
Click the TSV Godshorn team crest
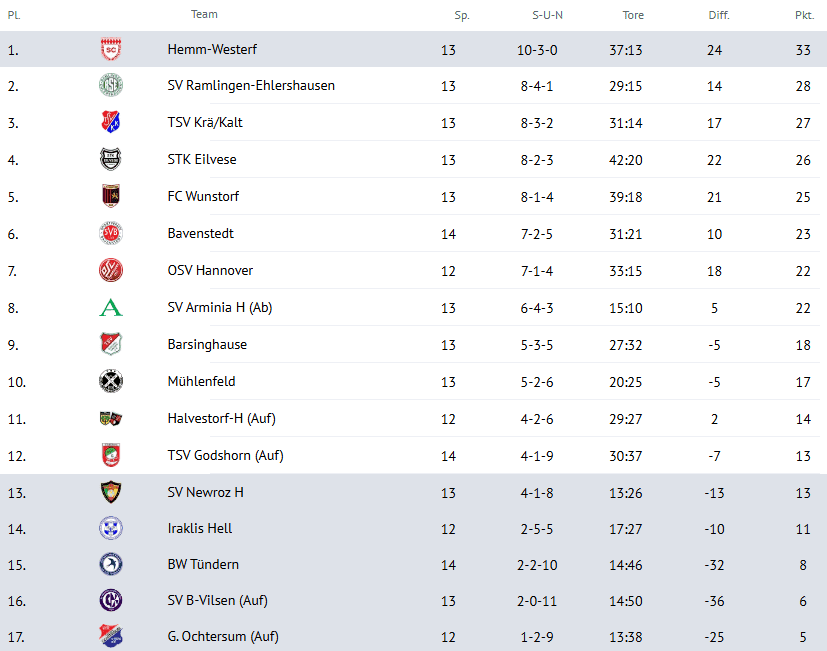111,456
